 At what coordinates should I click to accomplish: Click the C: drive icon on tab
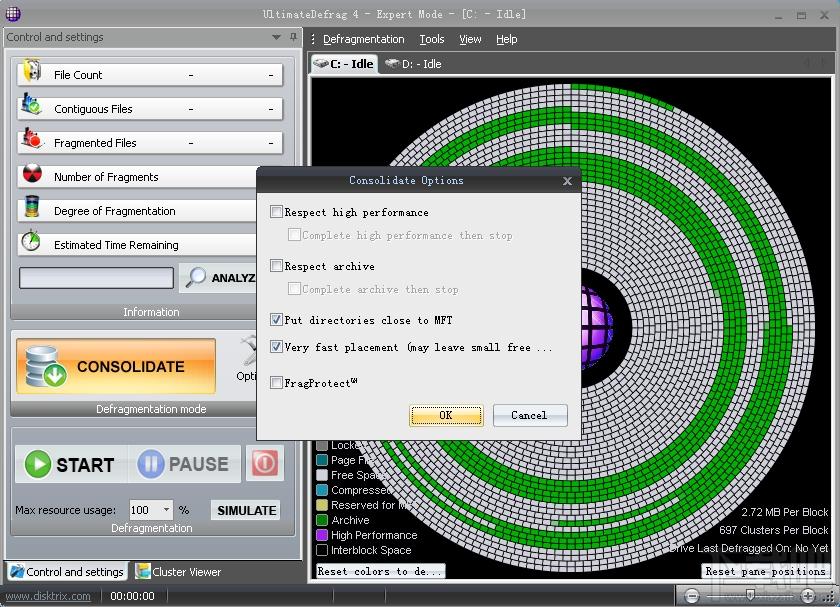(320, 63)
